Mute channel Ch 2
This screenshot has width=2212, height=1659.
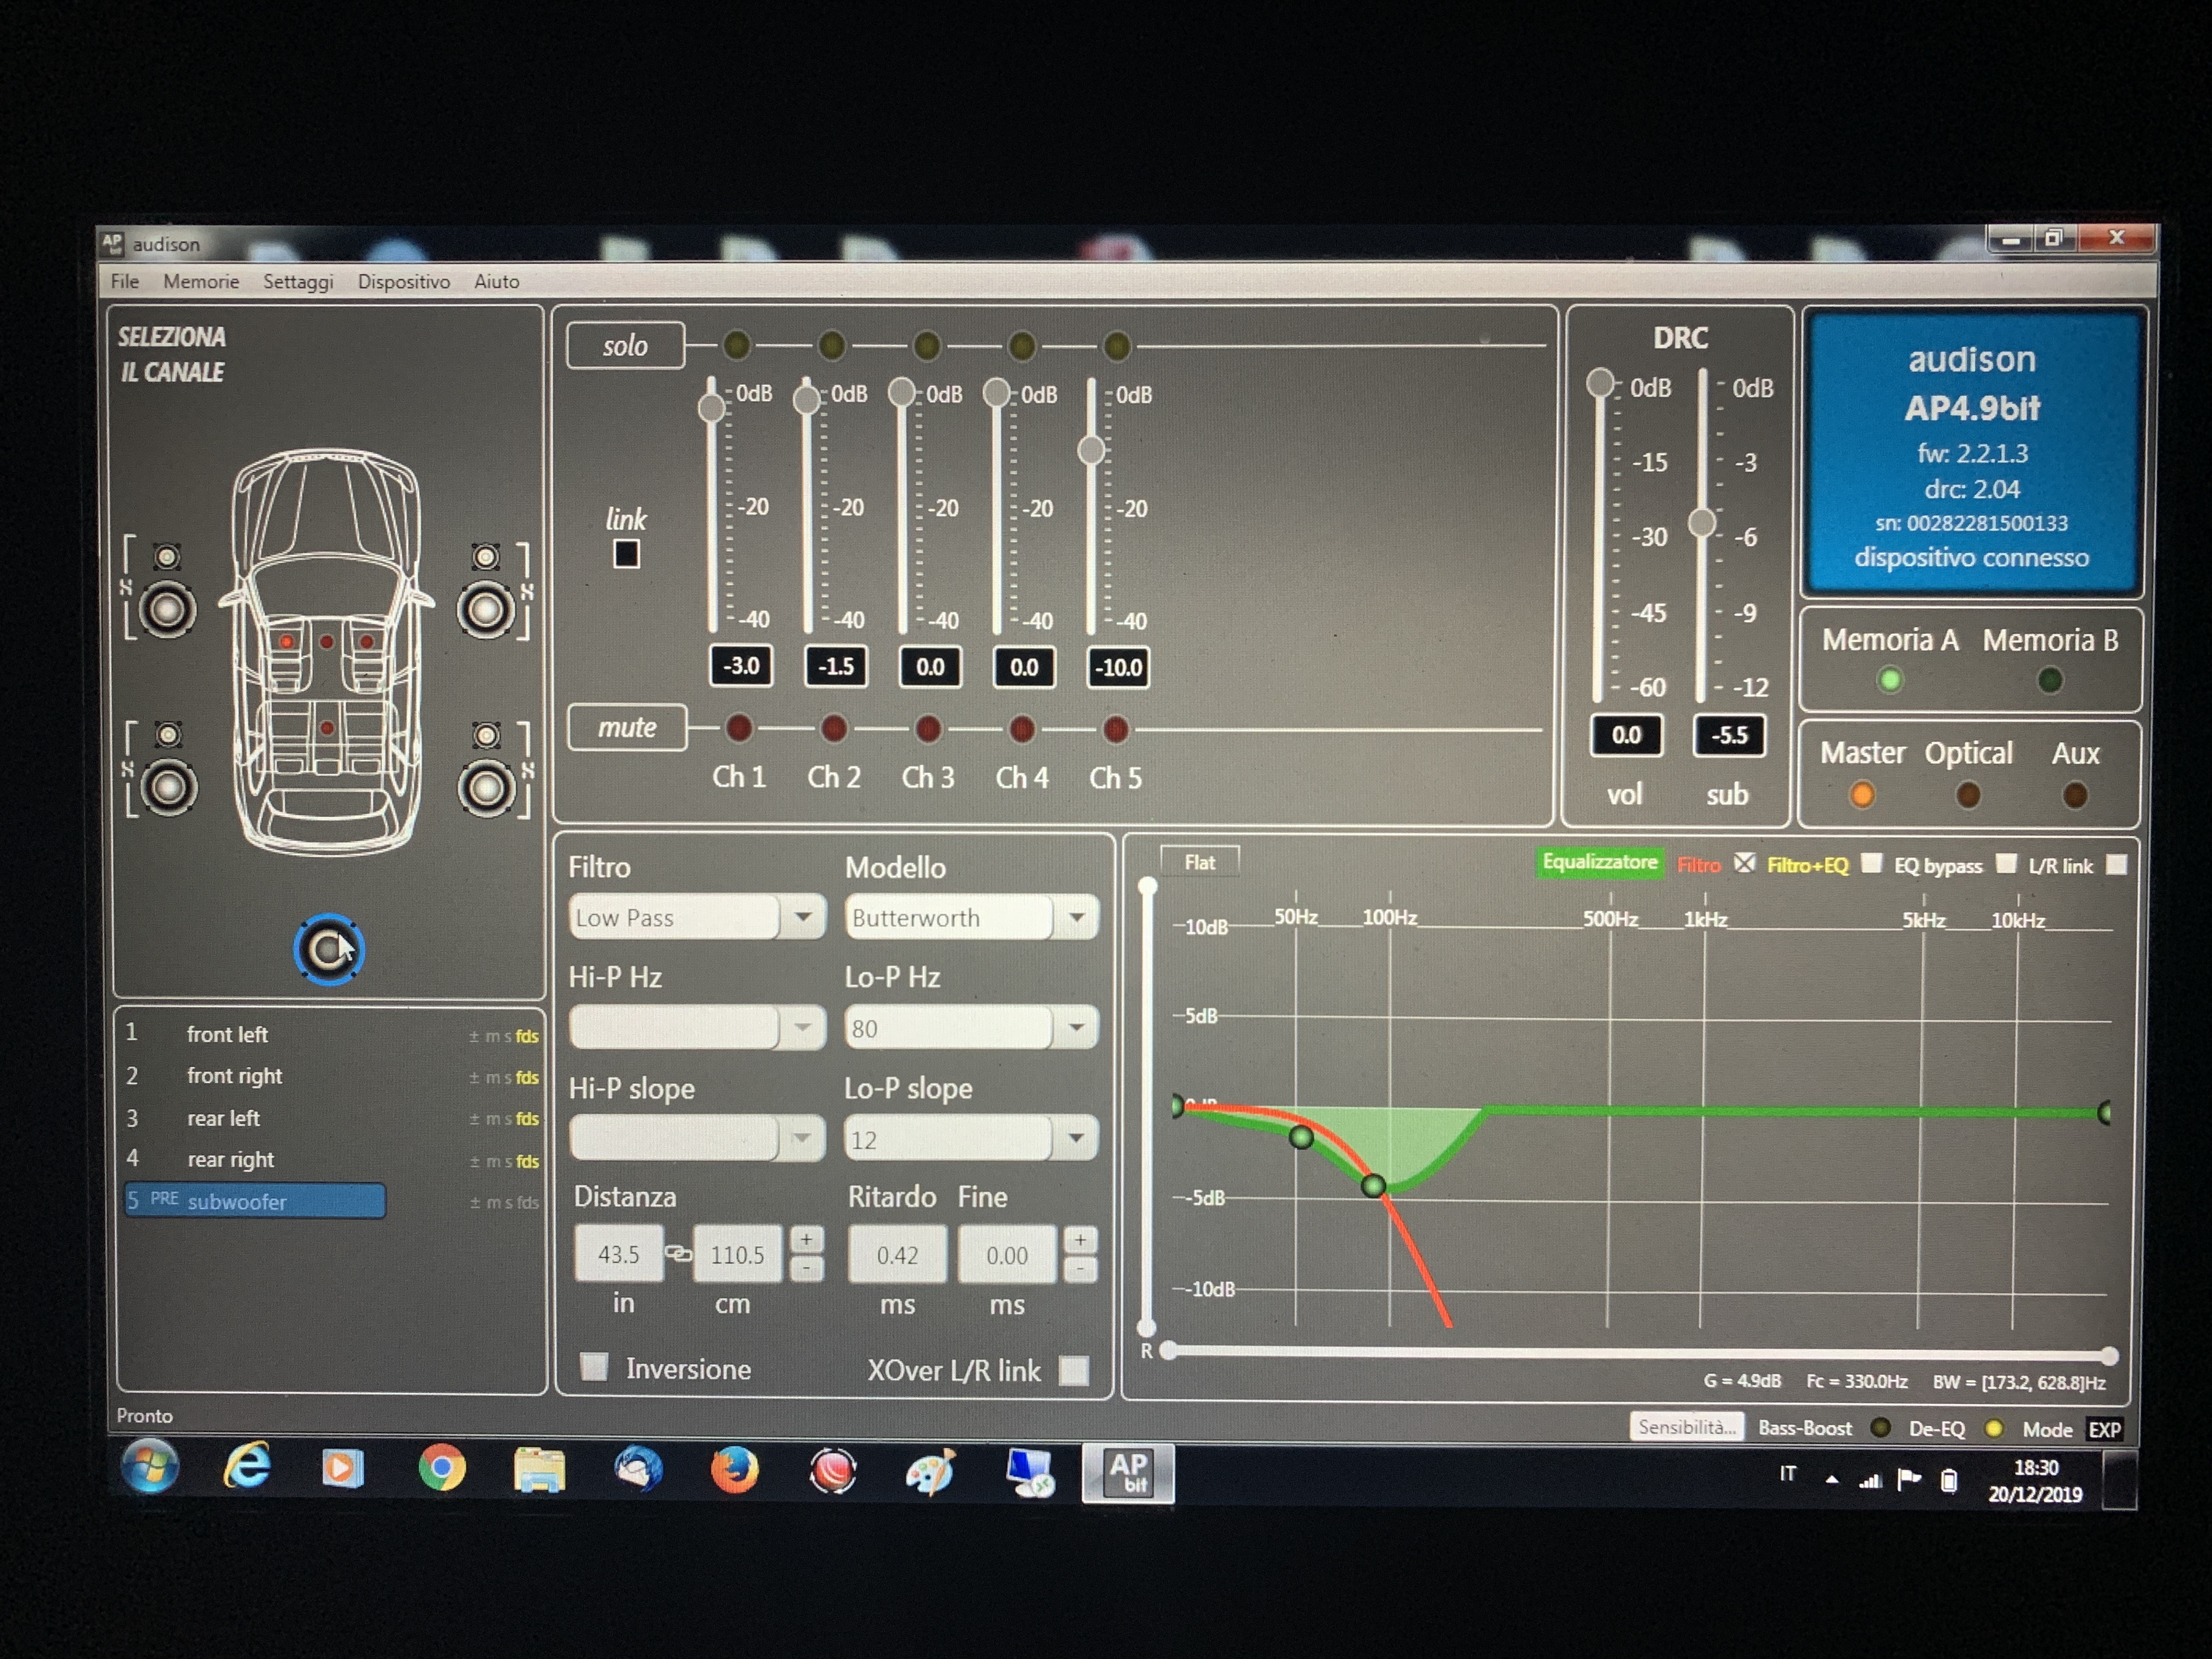point(833,728)
